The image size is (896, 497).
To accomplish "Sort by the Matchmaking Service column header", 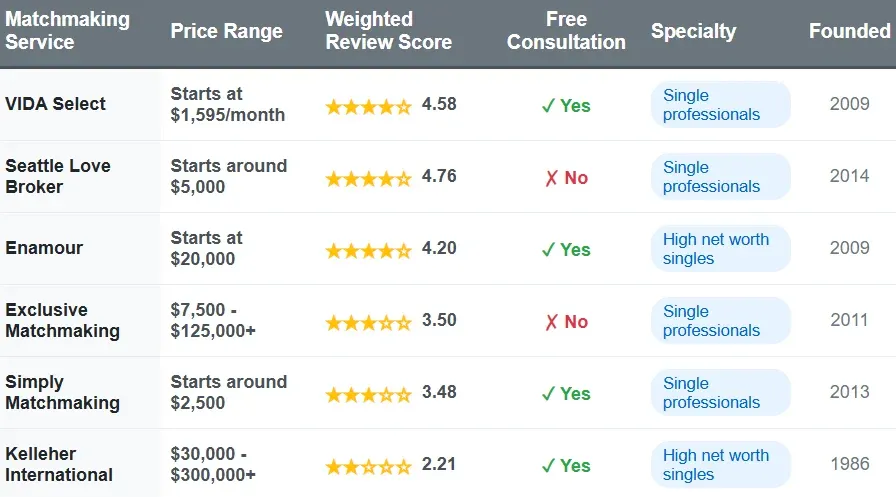I will click(x=68, y=31).
